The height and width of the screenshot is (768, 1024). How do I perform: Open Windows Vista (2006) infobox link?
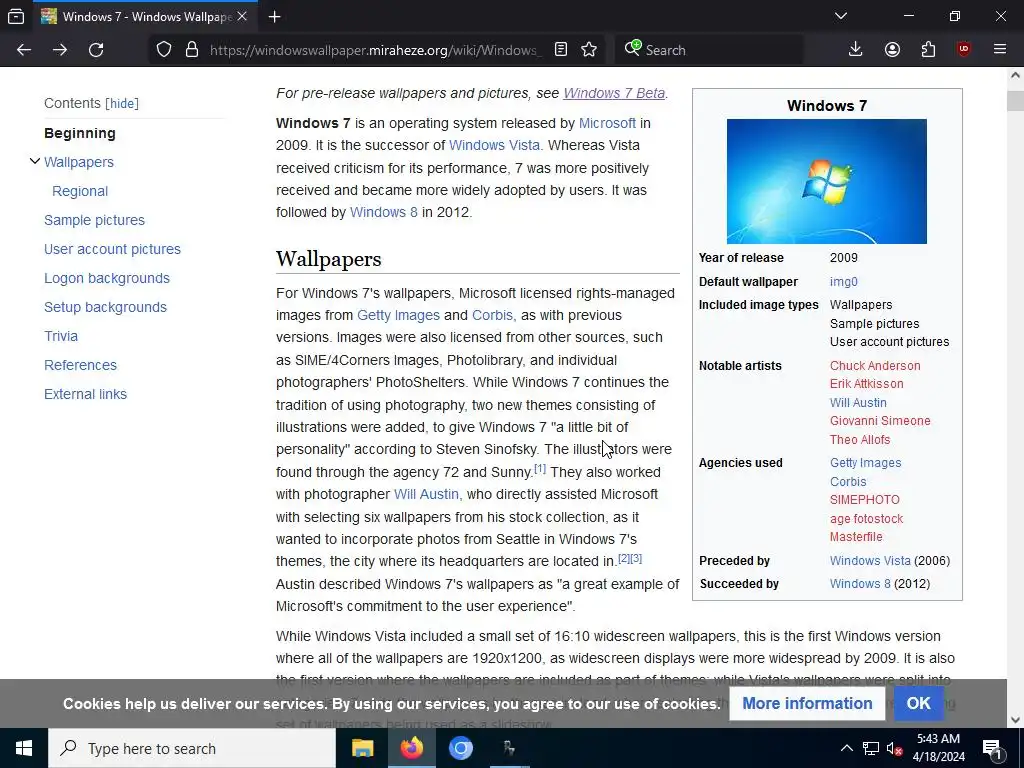click(870, 561)
